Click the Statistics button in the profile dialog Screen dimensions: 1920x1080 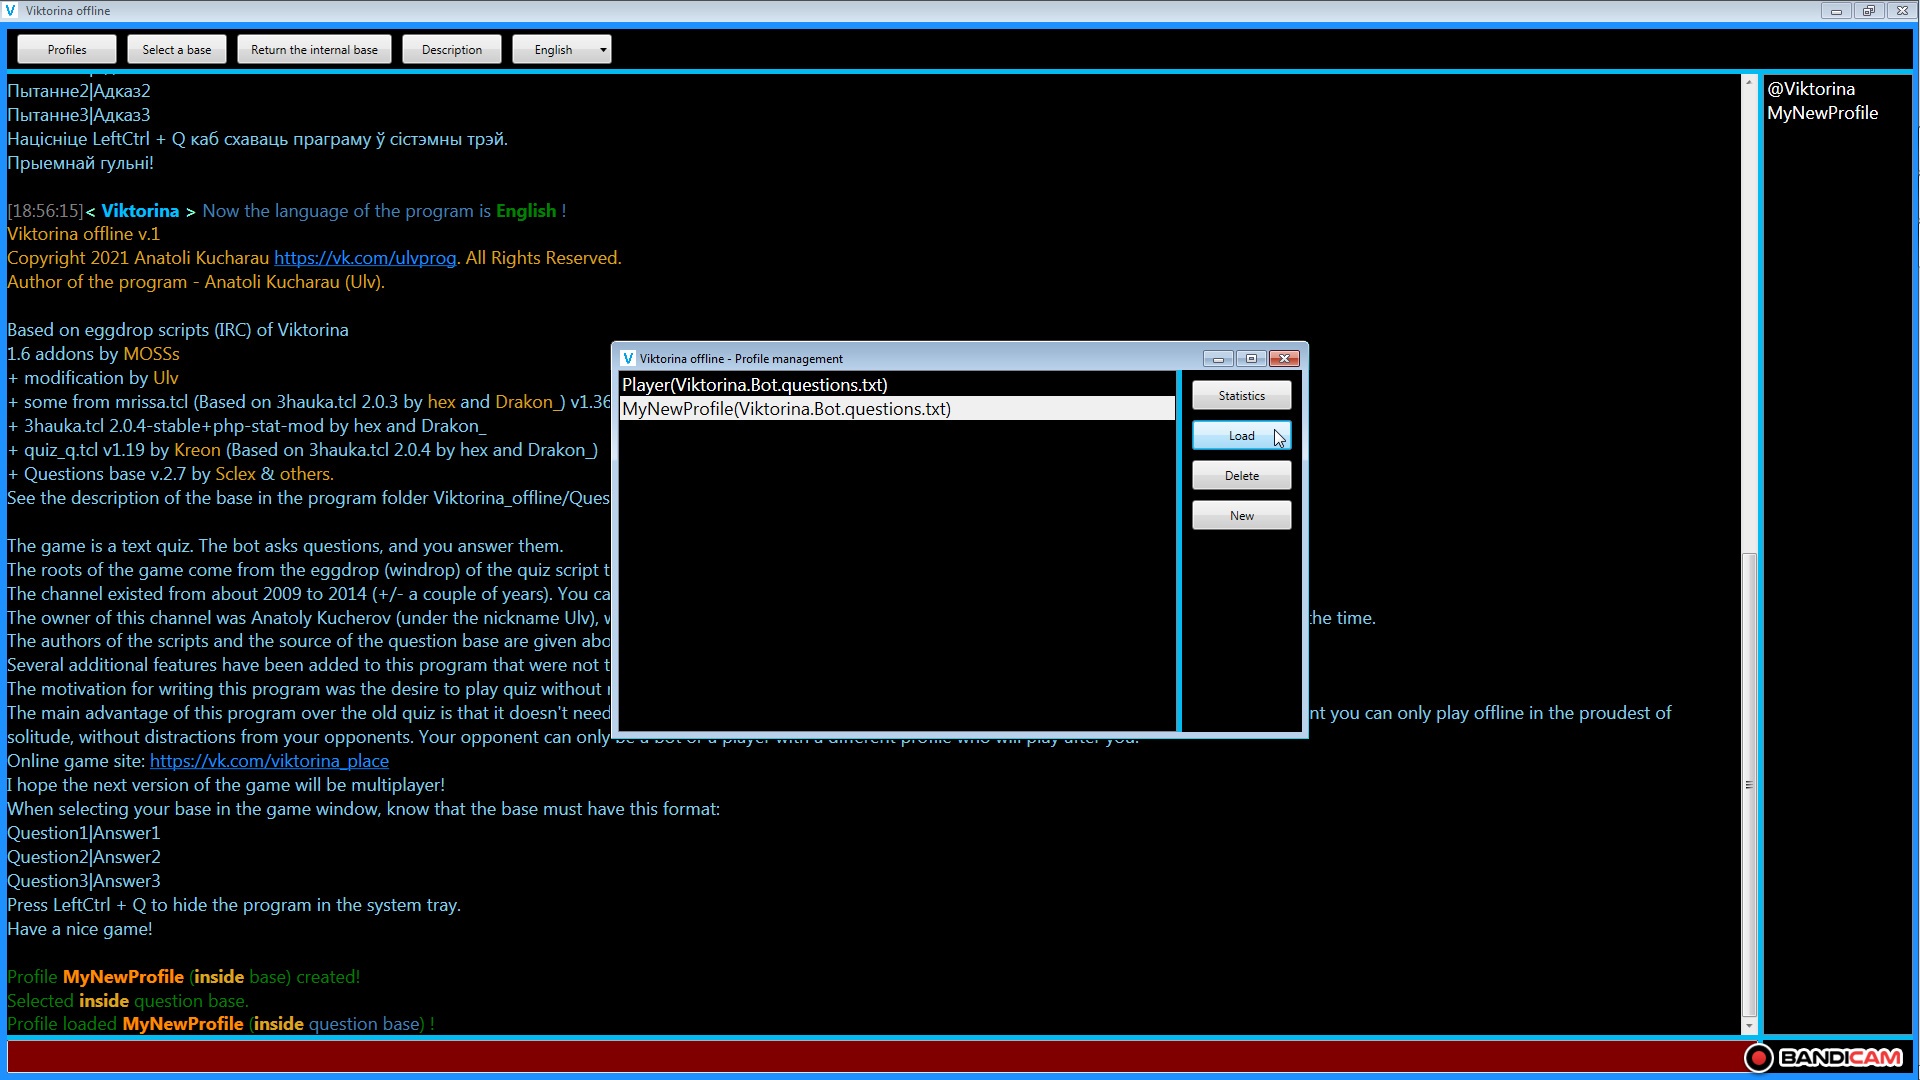coord(1241,396)
